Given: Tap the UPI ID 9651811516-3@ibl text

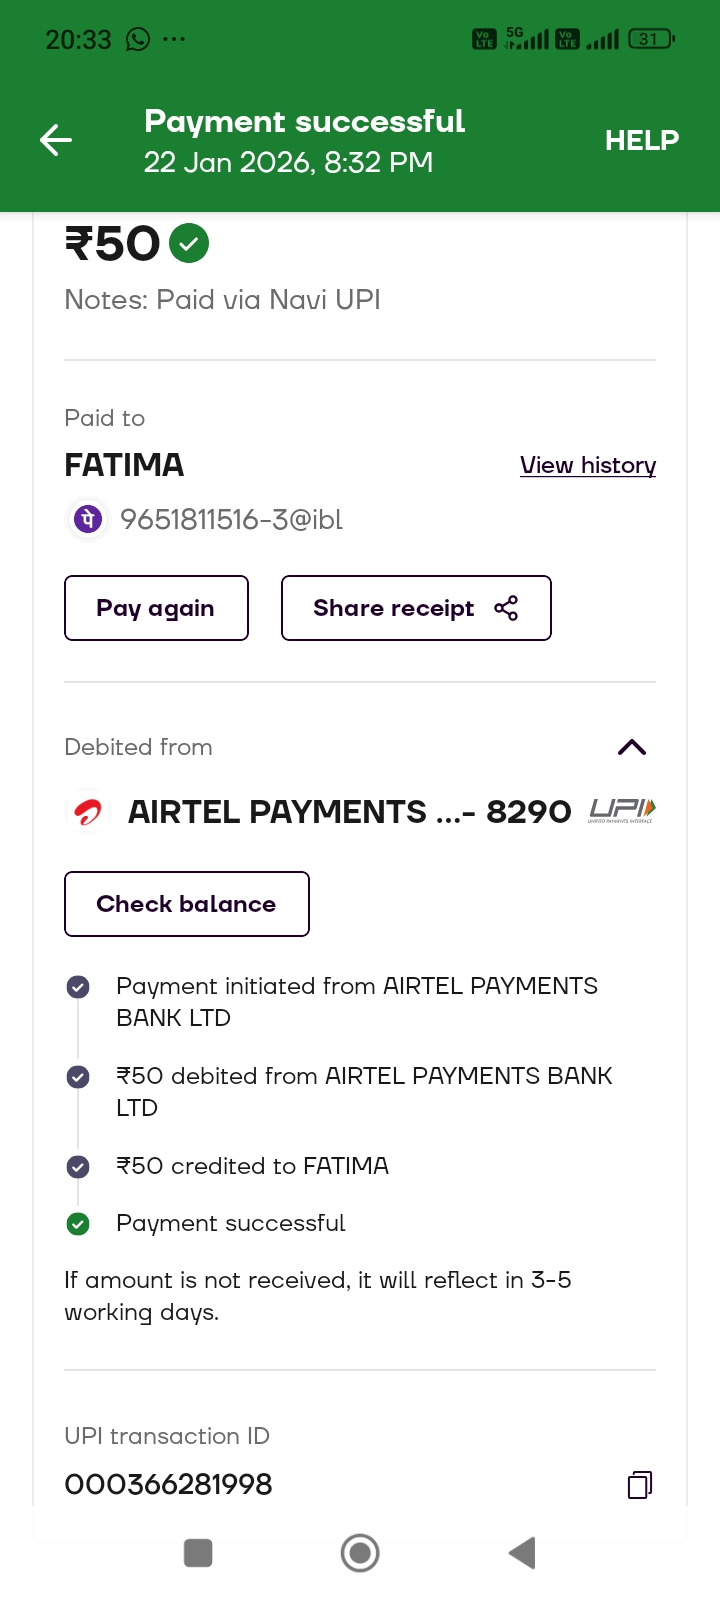Looking at the screenshot, I should point(231,519).
